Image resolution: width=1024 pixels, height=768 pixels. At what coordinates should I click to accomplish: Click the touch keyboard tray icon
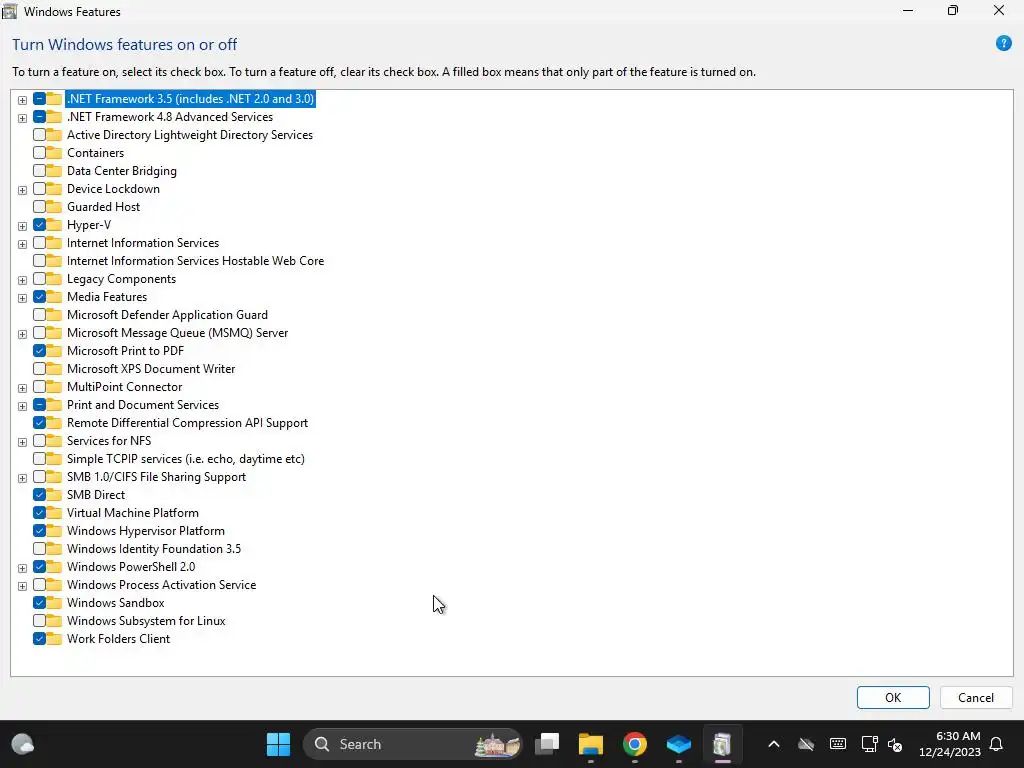[x=837, y=744]
